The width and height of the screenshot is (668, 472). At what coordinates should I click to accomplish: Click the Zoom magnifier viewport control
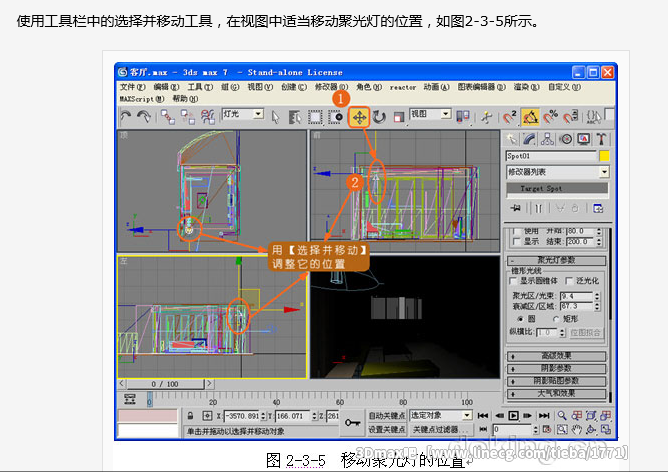(562, 415)
